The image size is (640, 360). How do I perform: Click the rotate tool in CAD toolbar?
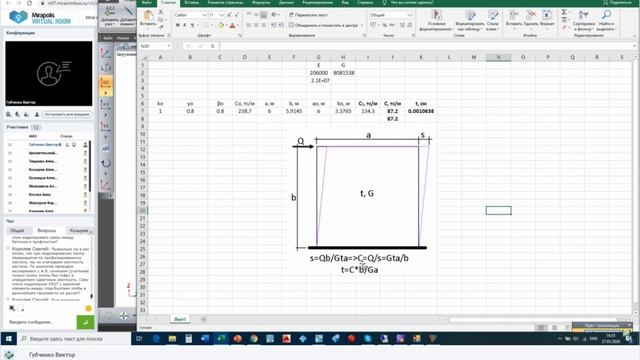106,164
